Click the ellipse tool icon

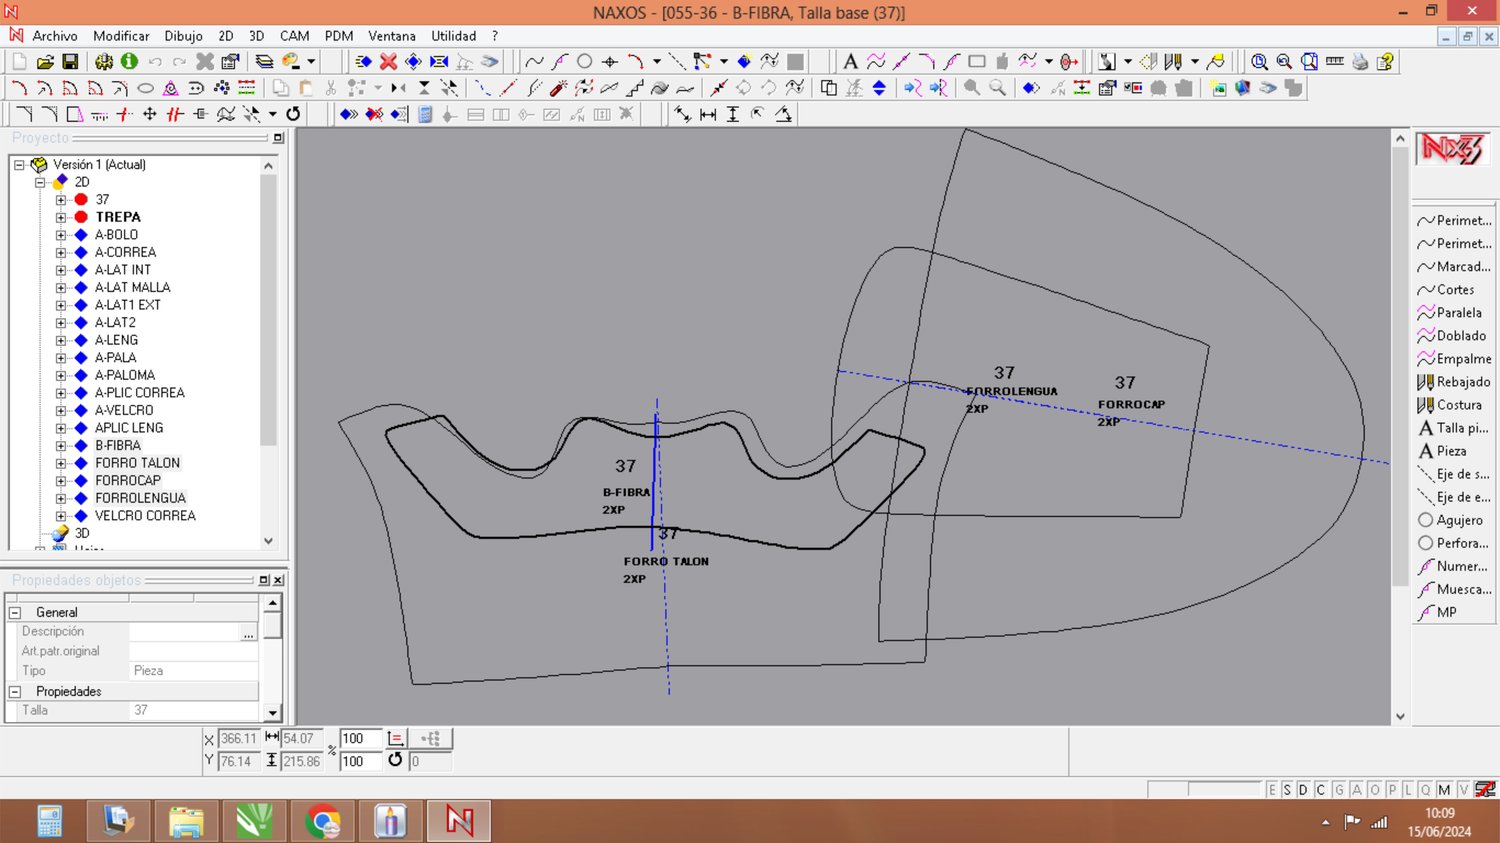145,88
